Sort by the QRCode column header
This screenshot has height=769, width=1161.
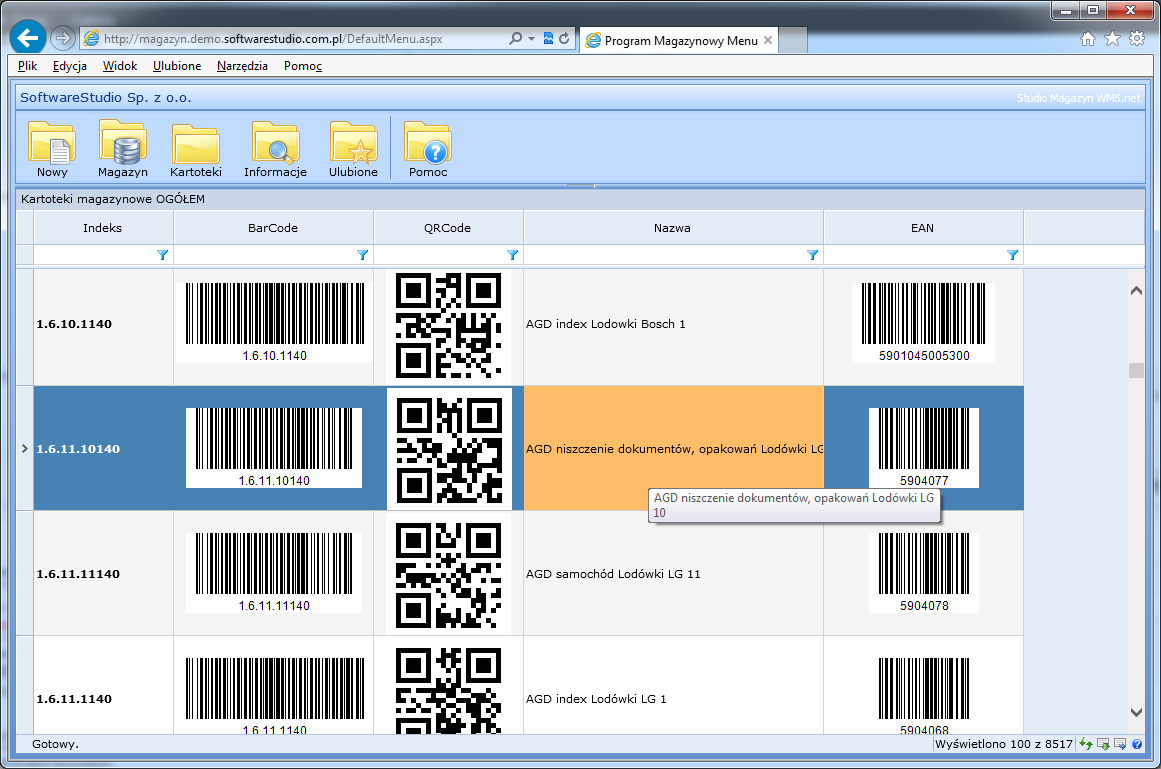(448, 228)
